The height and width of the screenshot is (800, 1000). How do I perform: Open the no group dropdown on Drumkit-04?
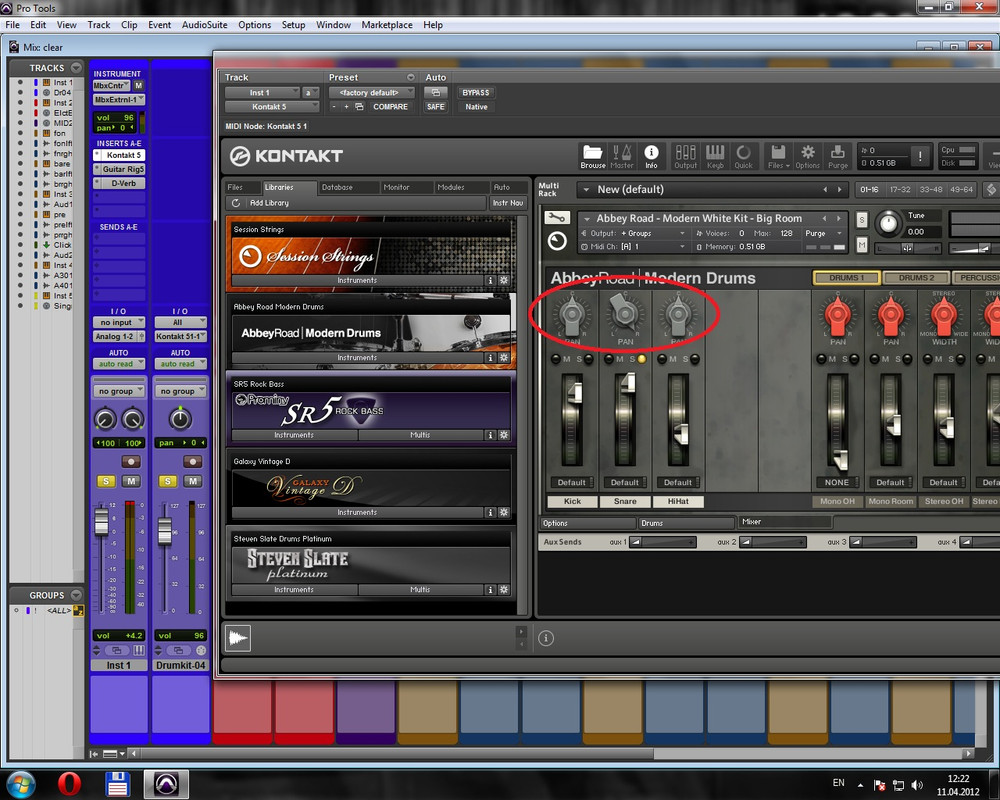pyautogui.click(x=180, y=391)
